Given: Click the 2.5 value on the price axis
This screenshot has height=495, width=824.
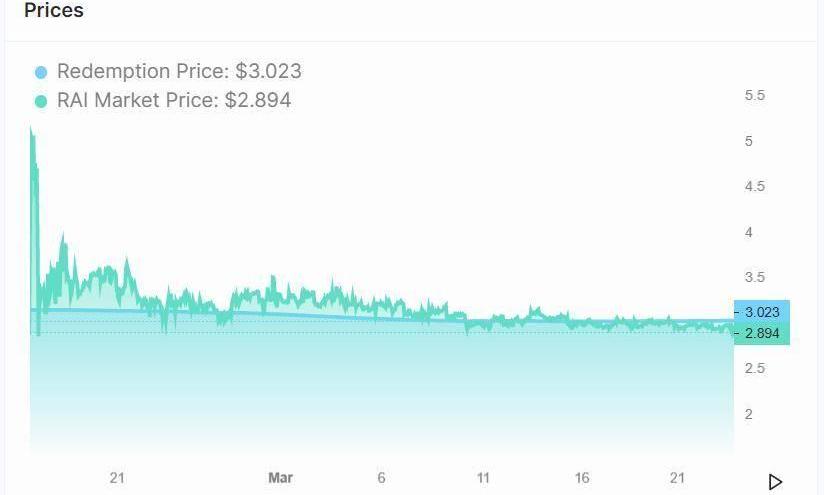Looking at the screenshot, I should click(755, 368).
